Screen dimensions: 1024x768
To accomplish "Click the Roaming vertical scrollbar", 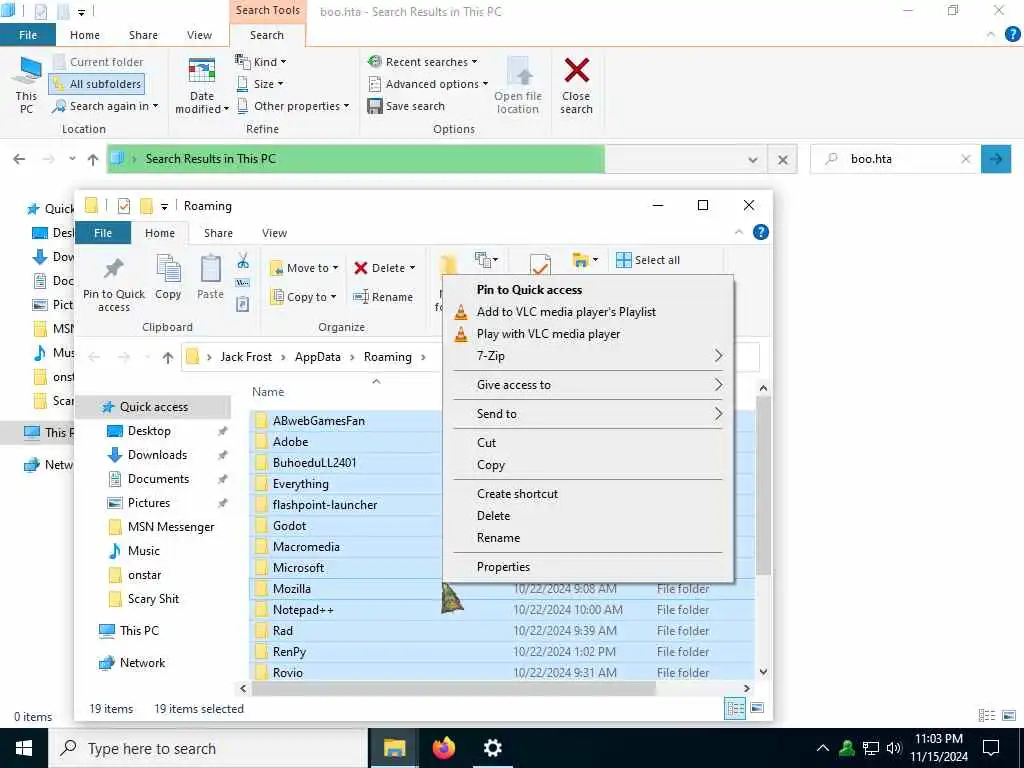I will (763, 487).
